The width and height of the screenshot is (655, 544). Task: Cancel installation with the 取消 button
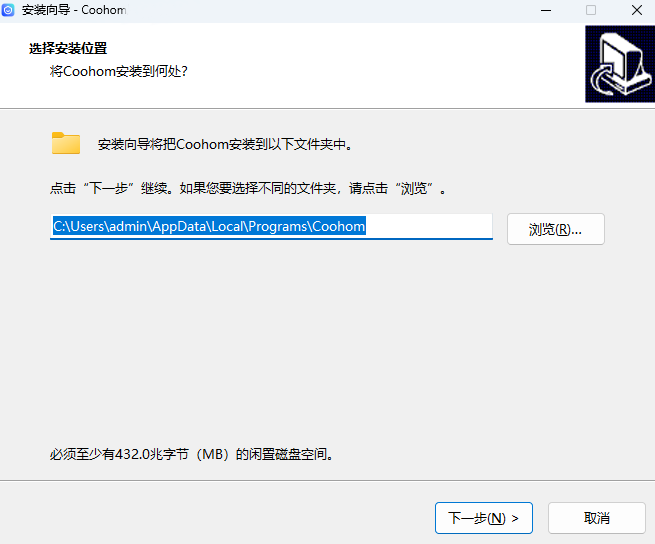coord(597,518)
